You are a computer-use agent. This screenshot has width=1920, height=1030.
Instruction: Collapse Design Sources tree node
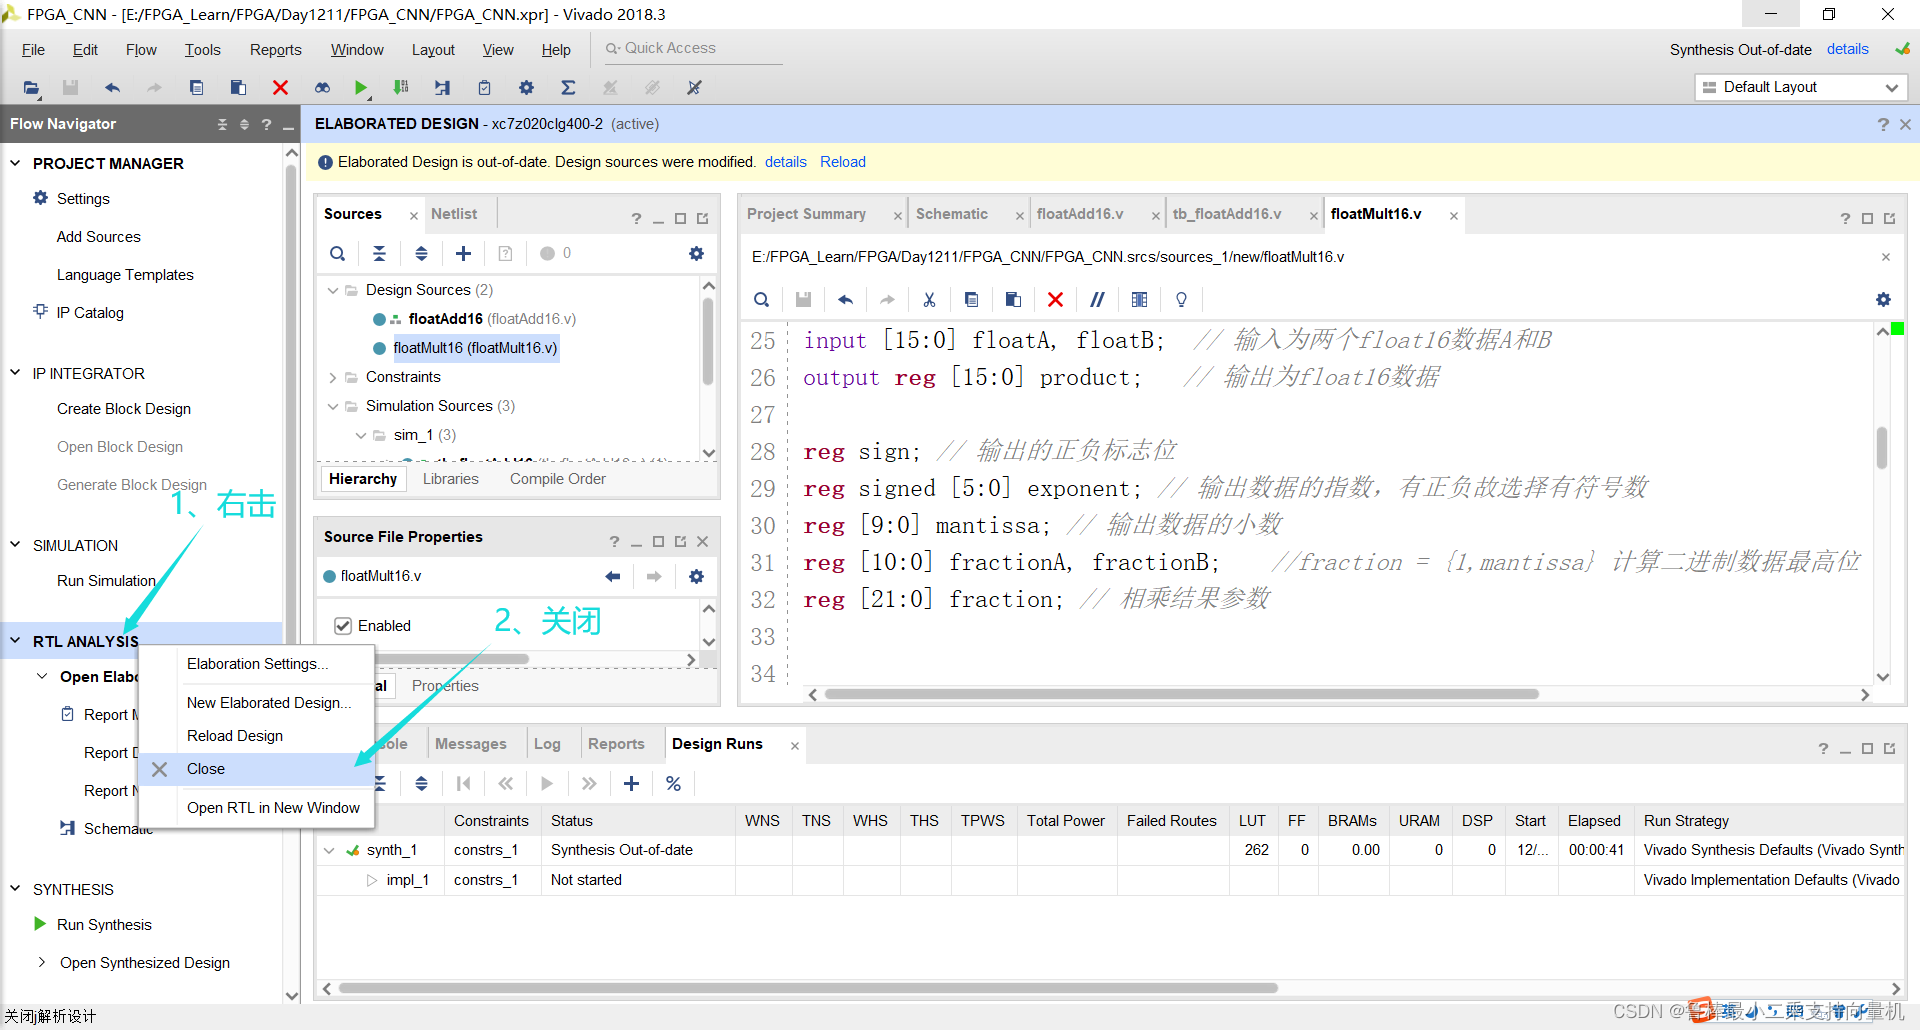click(x=333, y=290)
